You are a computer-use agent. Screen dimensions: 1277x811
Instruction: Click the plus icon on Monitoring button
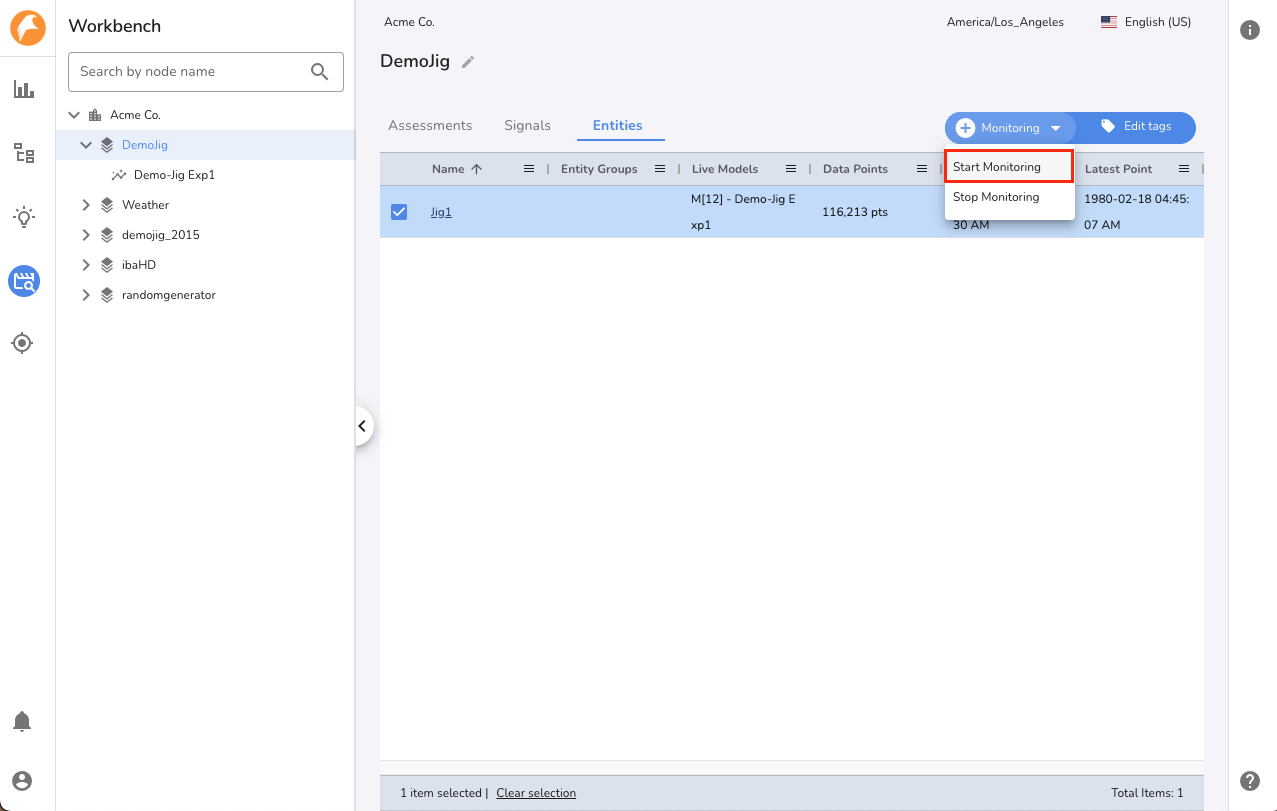965,128
